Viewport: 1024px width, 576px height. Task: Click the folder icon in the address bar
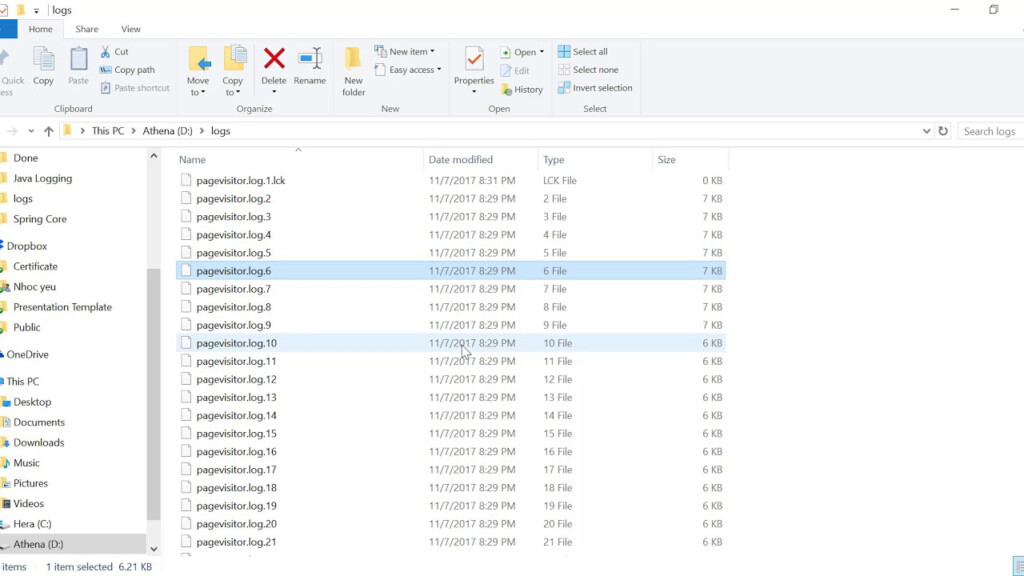click(67, 131)
